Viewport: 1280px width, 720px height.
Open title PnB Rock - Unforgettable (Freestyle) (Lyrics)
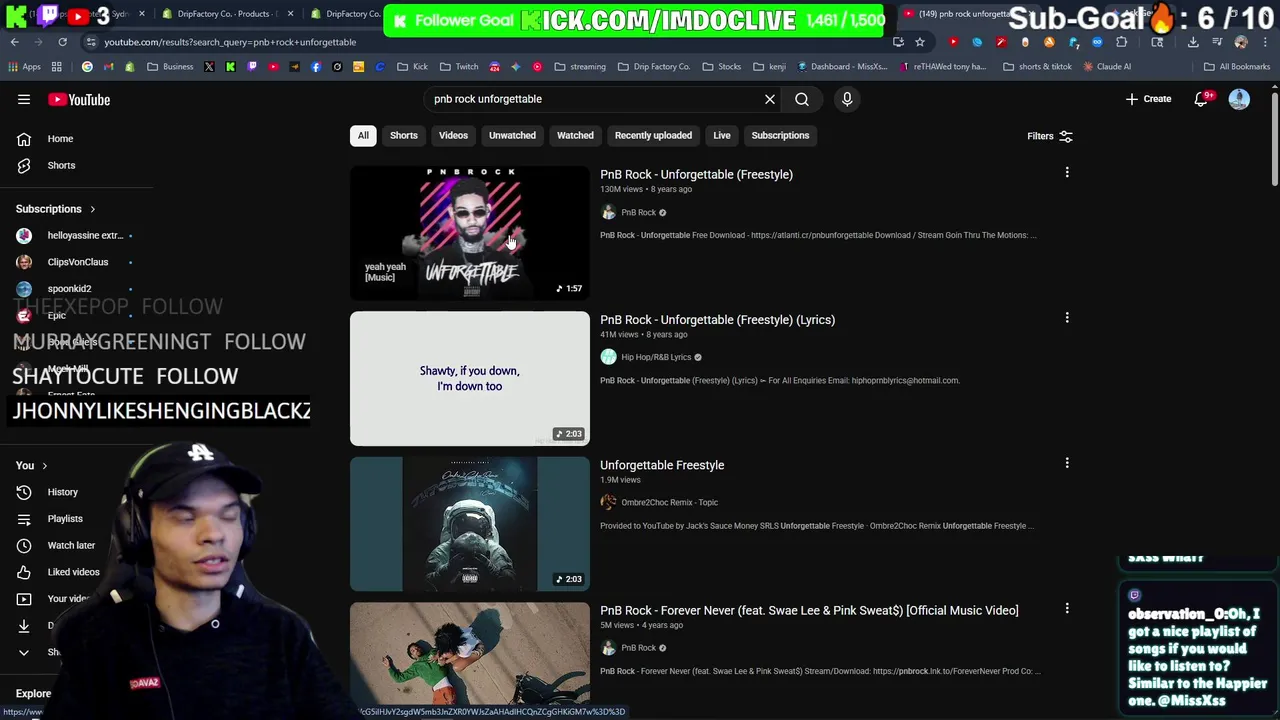(717, 320)
